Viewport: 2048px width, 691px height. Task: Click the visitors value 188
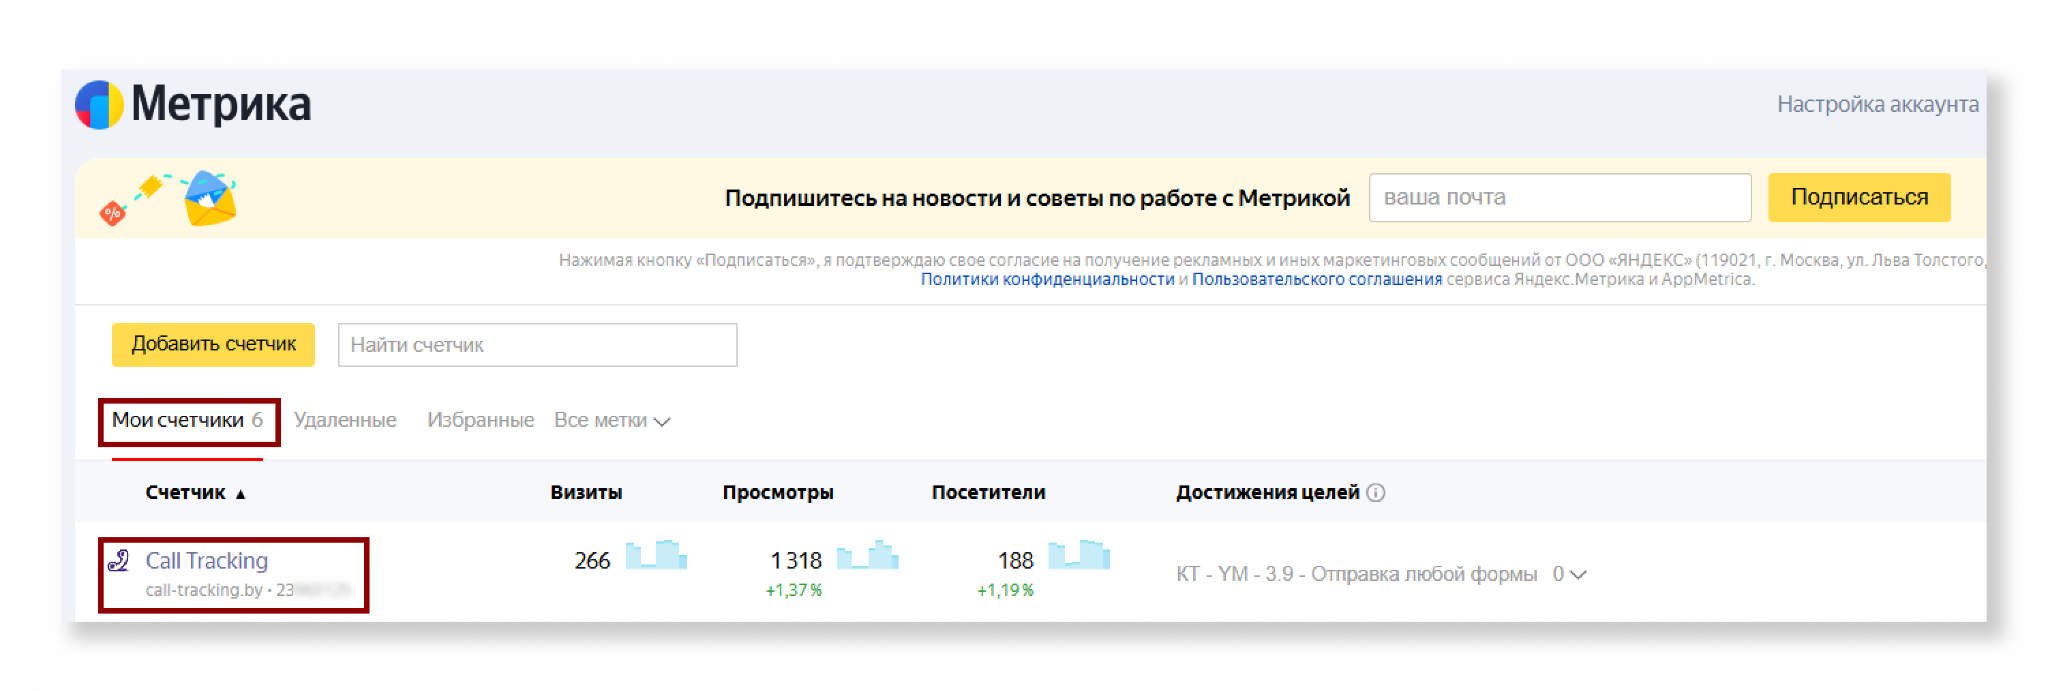[x=1015, y=561]
